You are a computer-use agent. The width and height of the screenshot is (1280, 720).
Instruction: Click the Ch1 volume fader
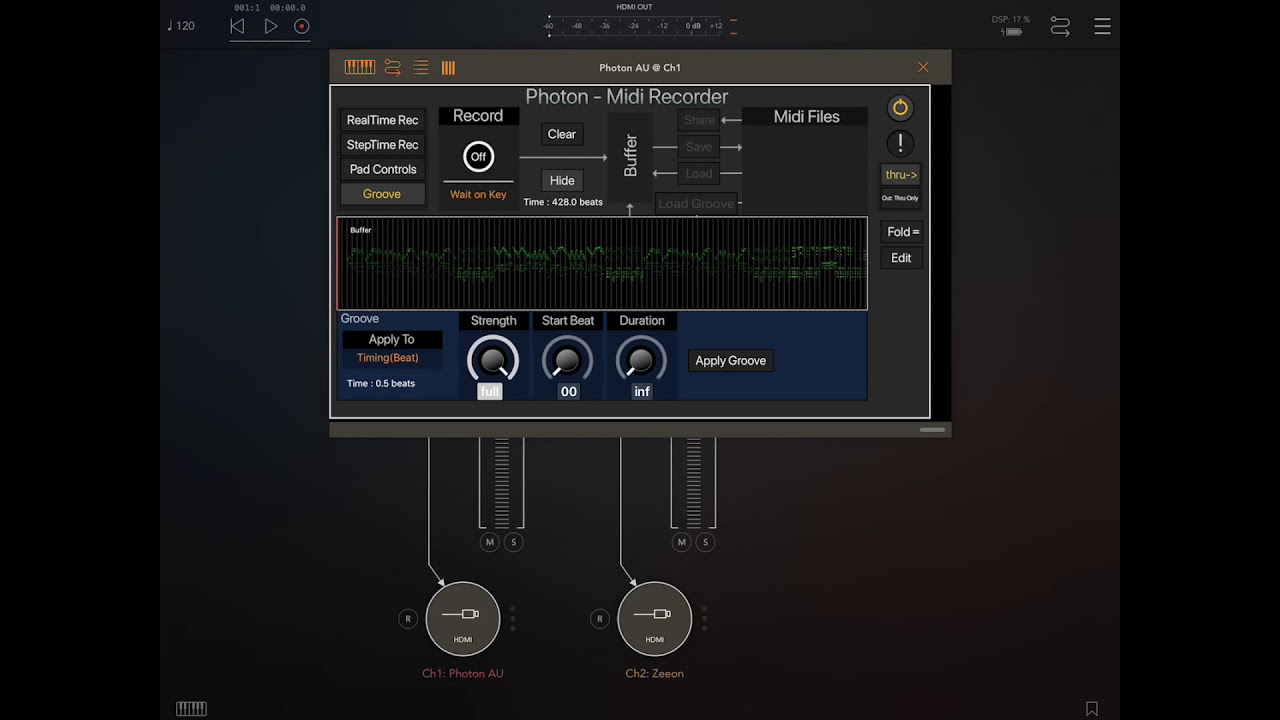(502, 481)
